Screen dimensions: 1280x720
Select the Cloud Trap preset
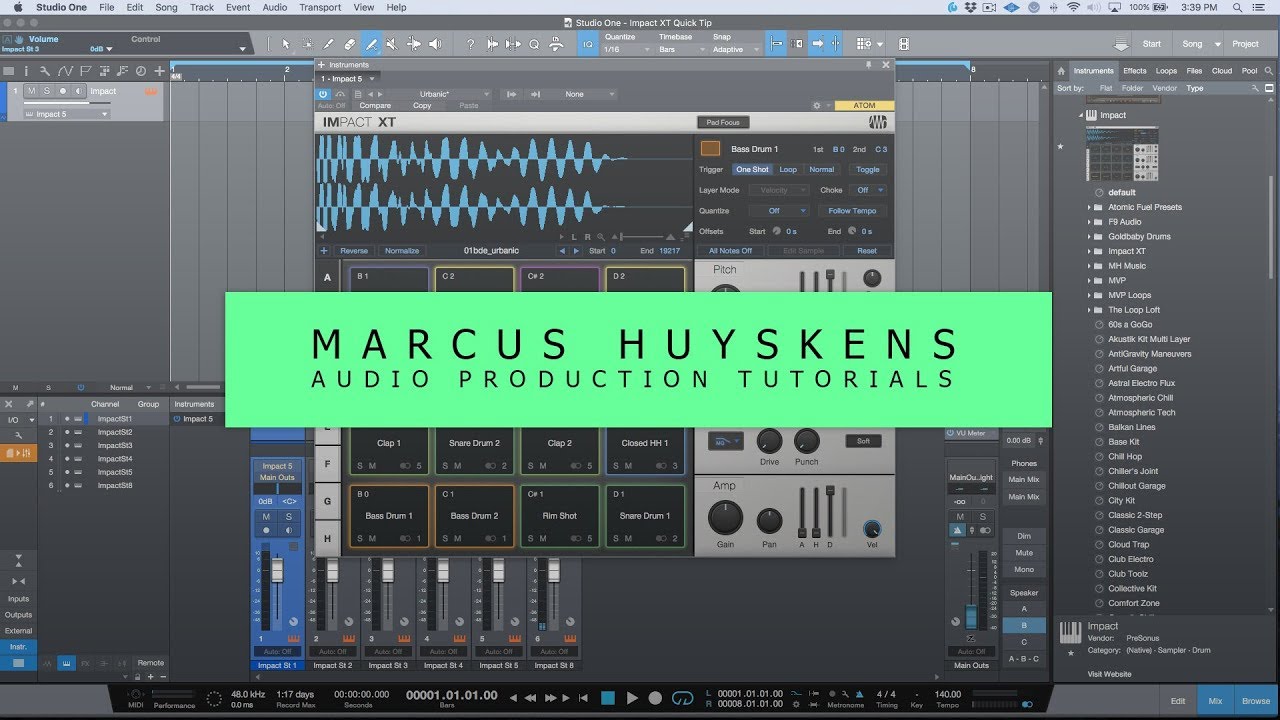(x=1128, y=545)
